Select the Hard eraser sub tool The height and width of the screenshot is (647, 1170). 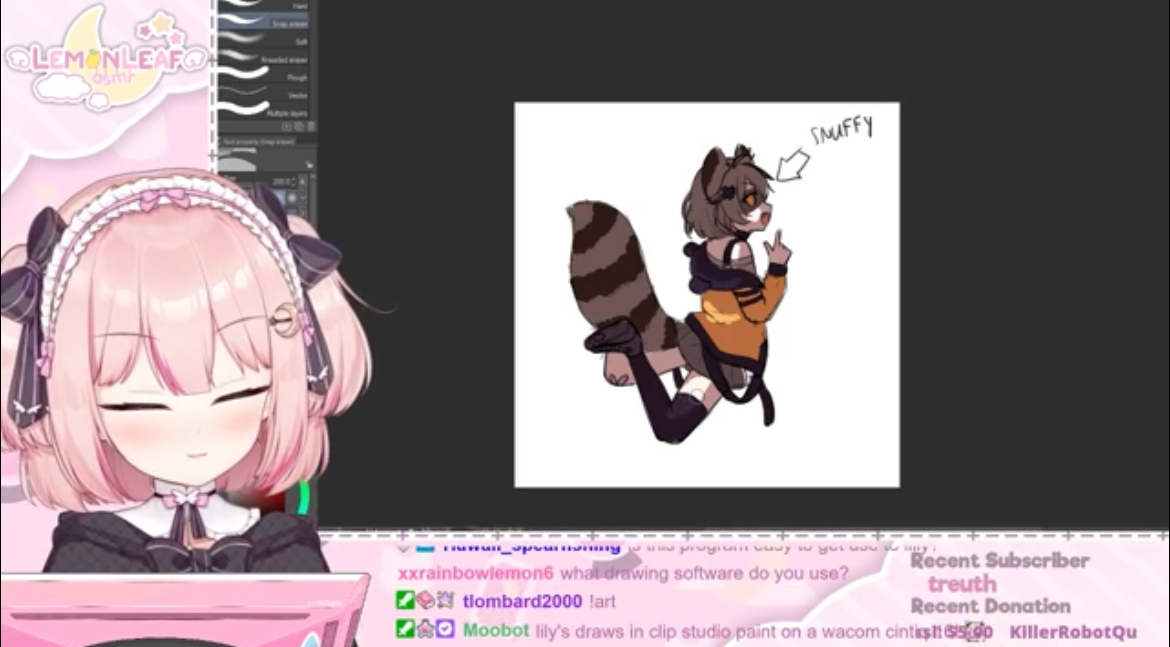tap(264, 5)
